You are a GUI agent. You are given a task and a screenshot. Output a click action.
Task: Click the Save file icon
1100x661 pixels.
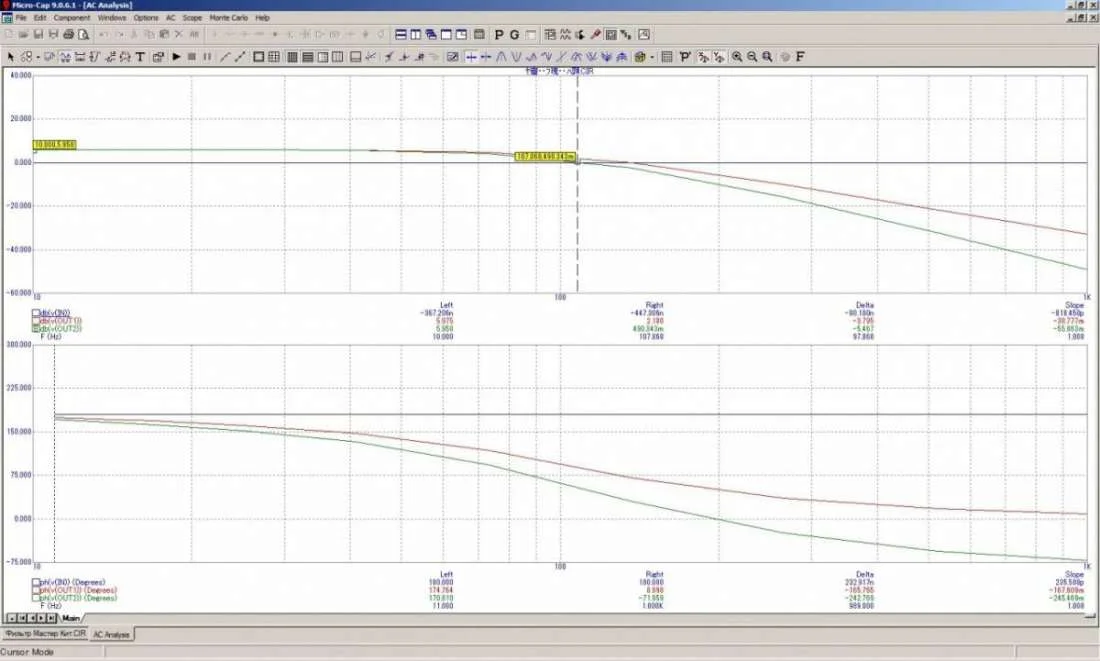38,34
